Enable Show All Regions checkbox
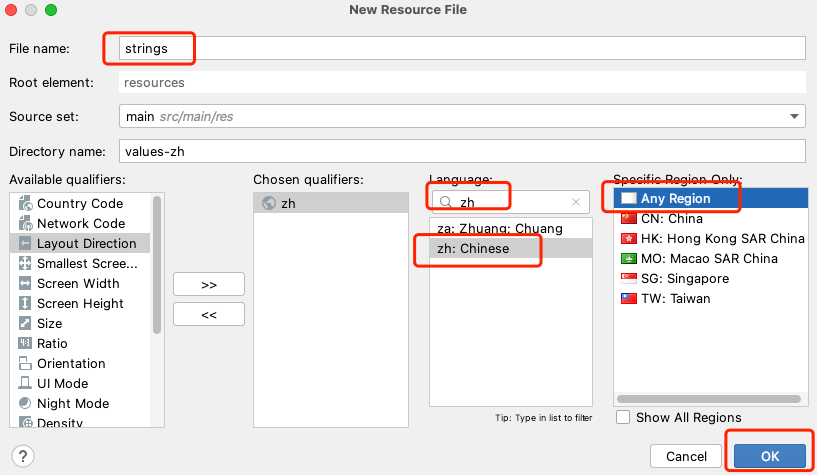This screenshot has width=817, height=475. coord(624,417)
